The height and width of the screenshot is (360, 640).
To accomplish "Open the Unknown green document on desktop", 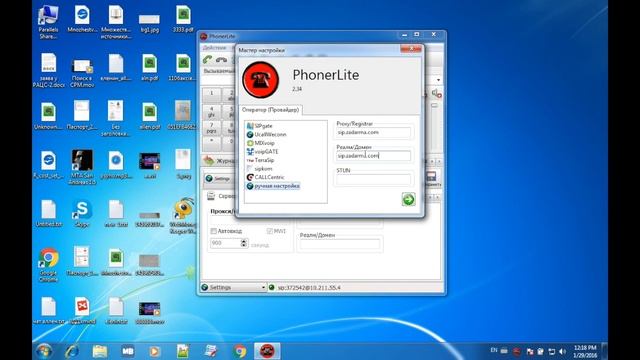I will (x=48, y=116).
